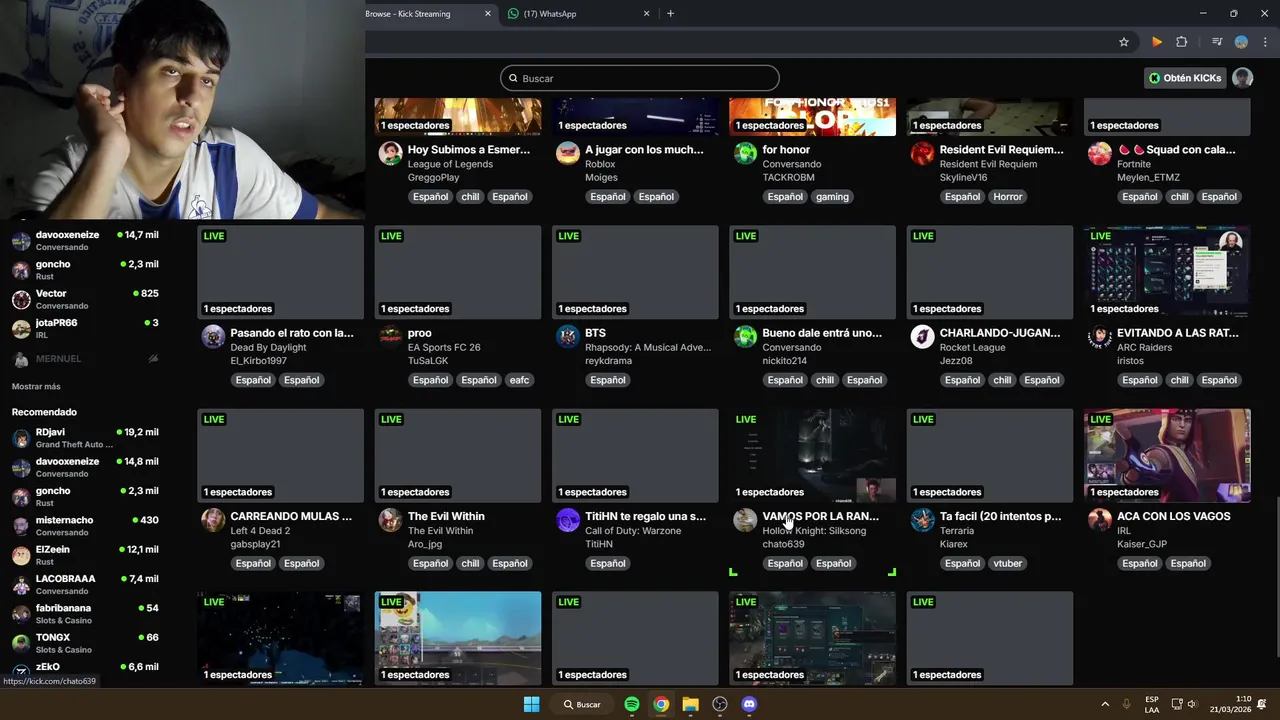This screenshot has height=720, width=1280.
Task: Click the Meylen_ETMZ streamer avatar
Action: point(1100,153)
